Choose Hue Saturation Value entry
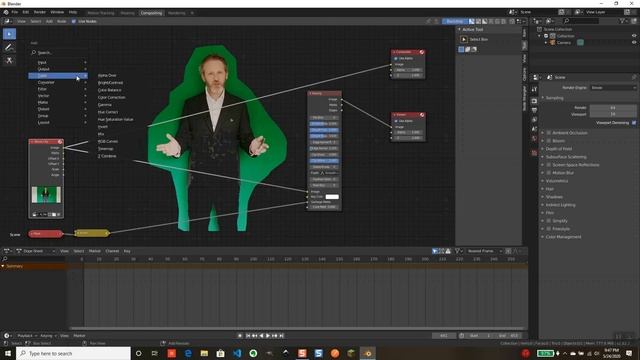This screenshot has height=360, width=640. tap(116, 119)
